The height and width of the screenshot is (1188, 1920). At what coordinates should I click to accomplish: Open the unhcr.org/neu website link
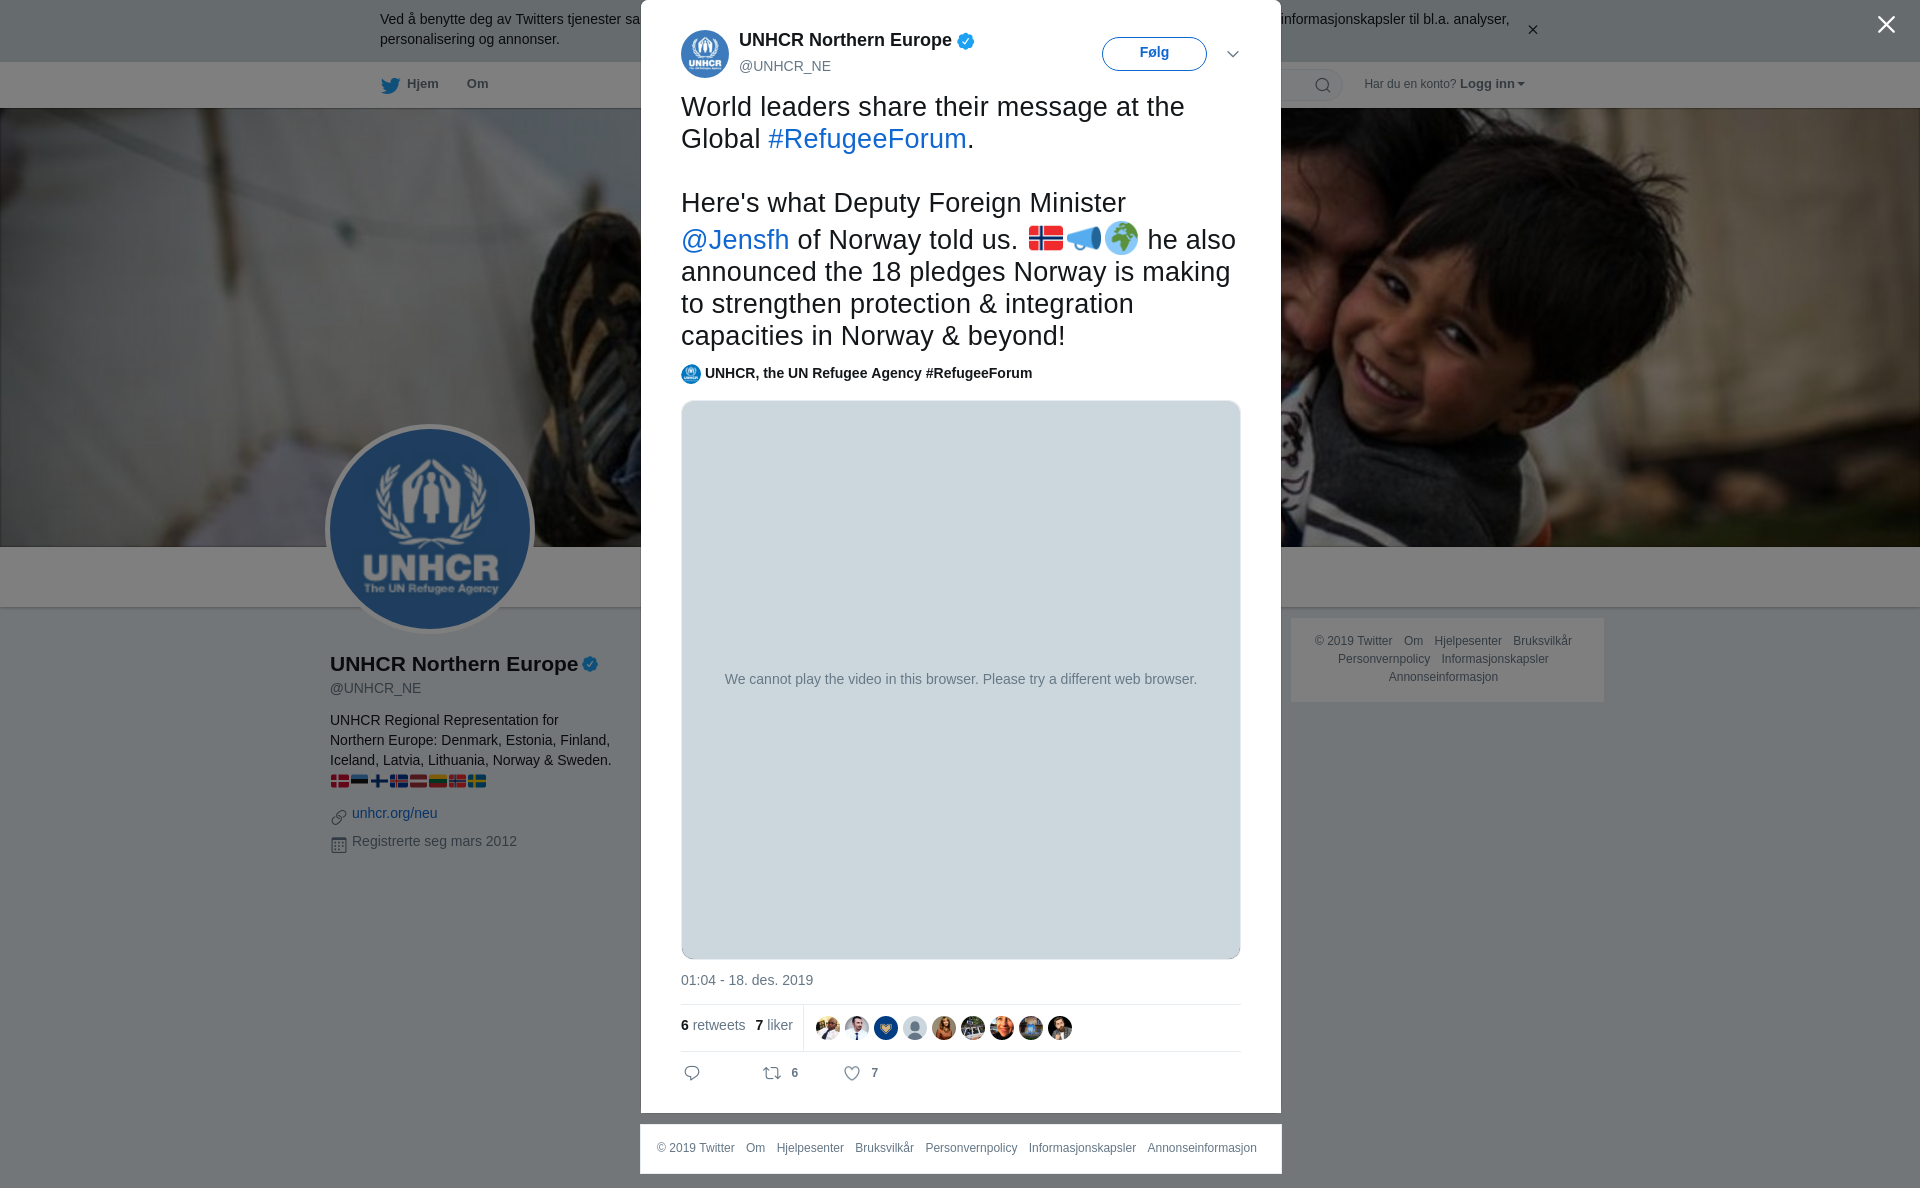click(x=394, y=813)
